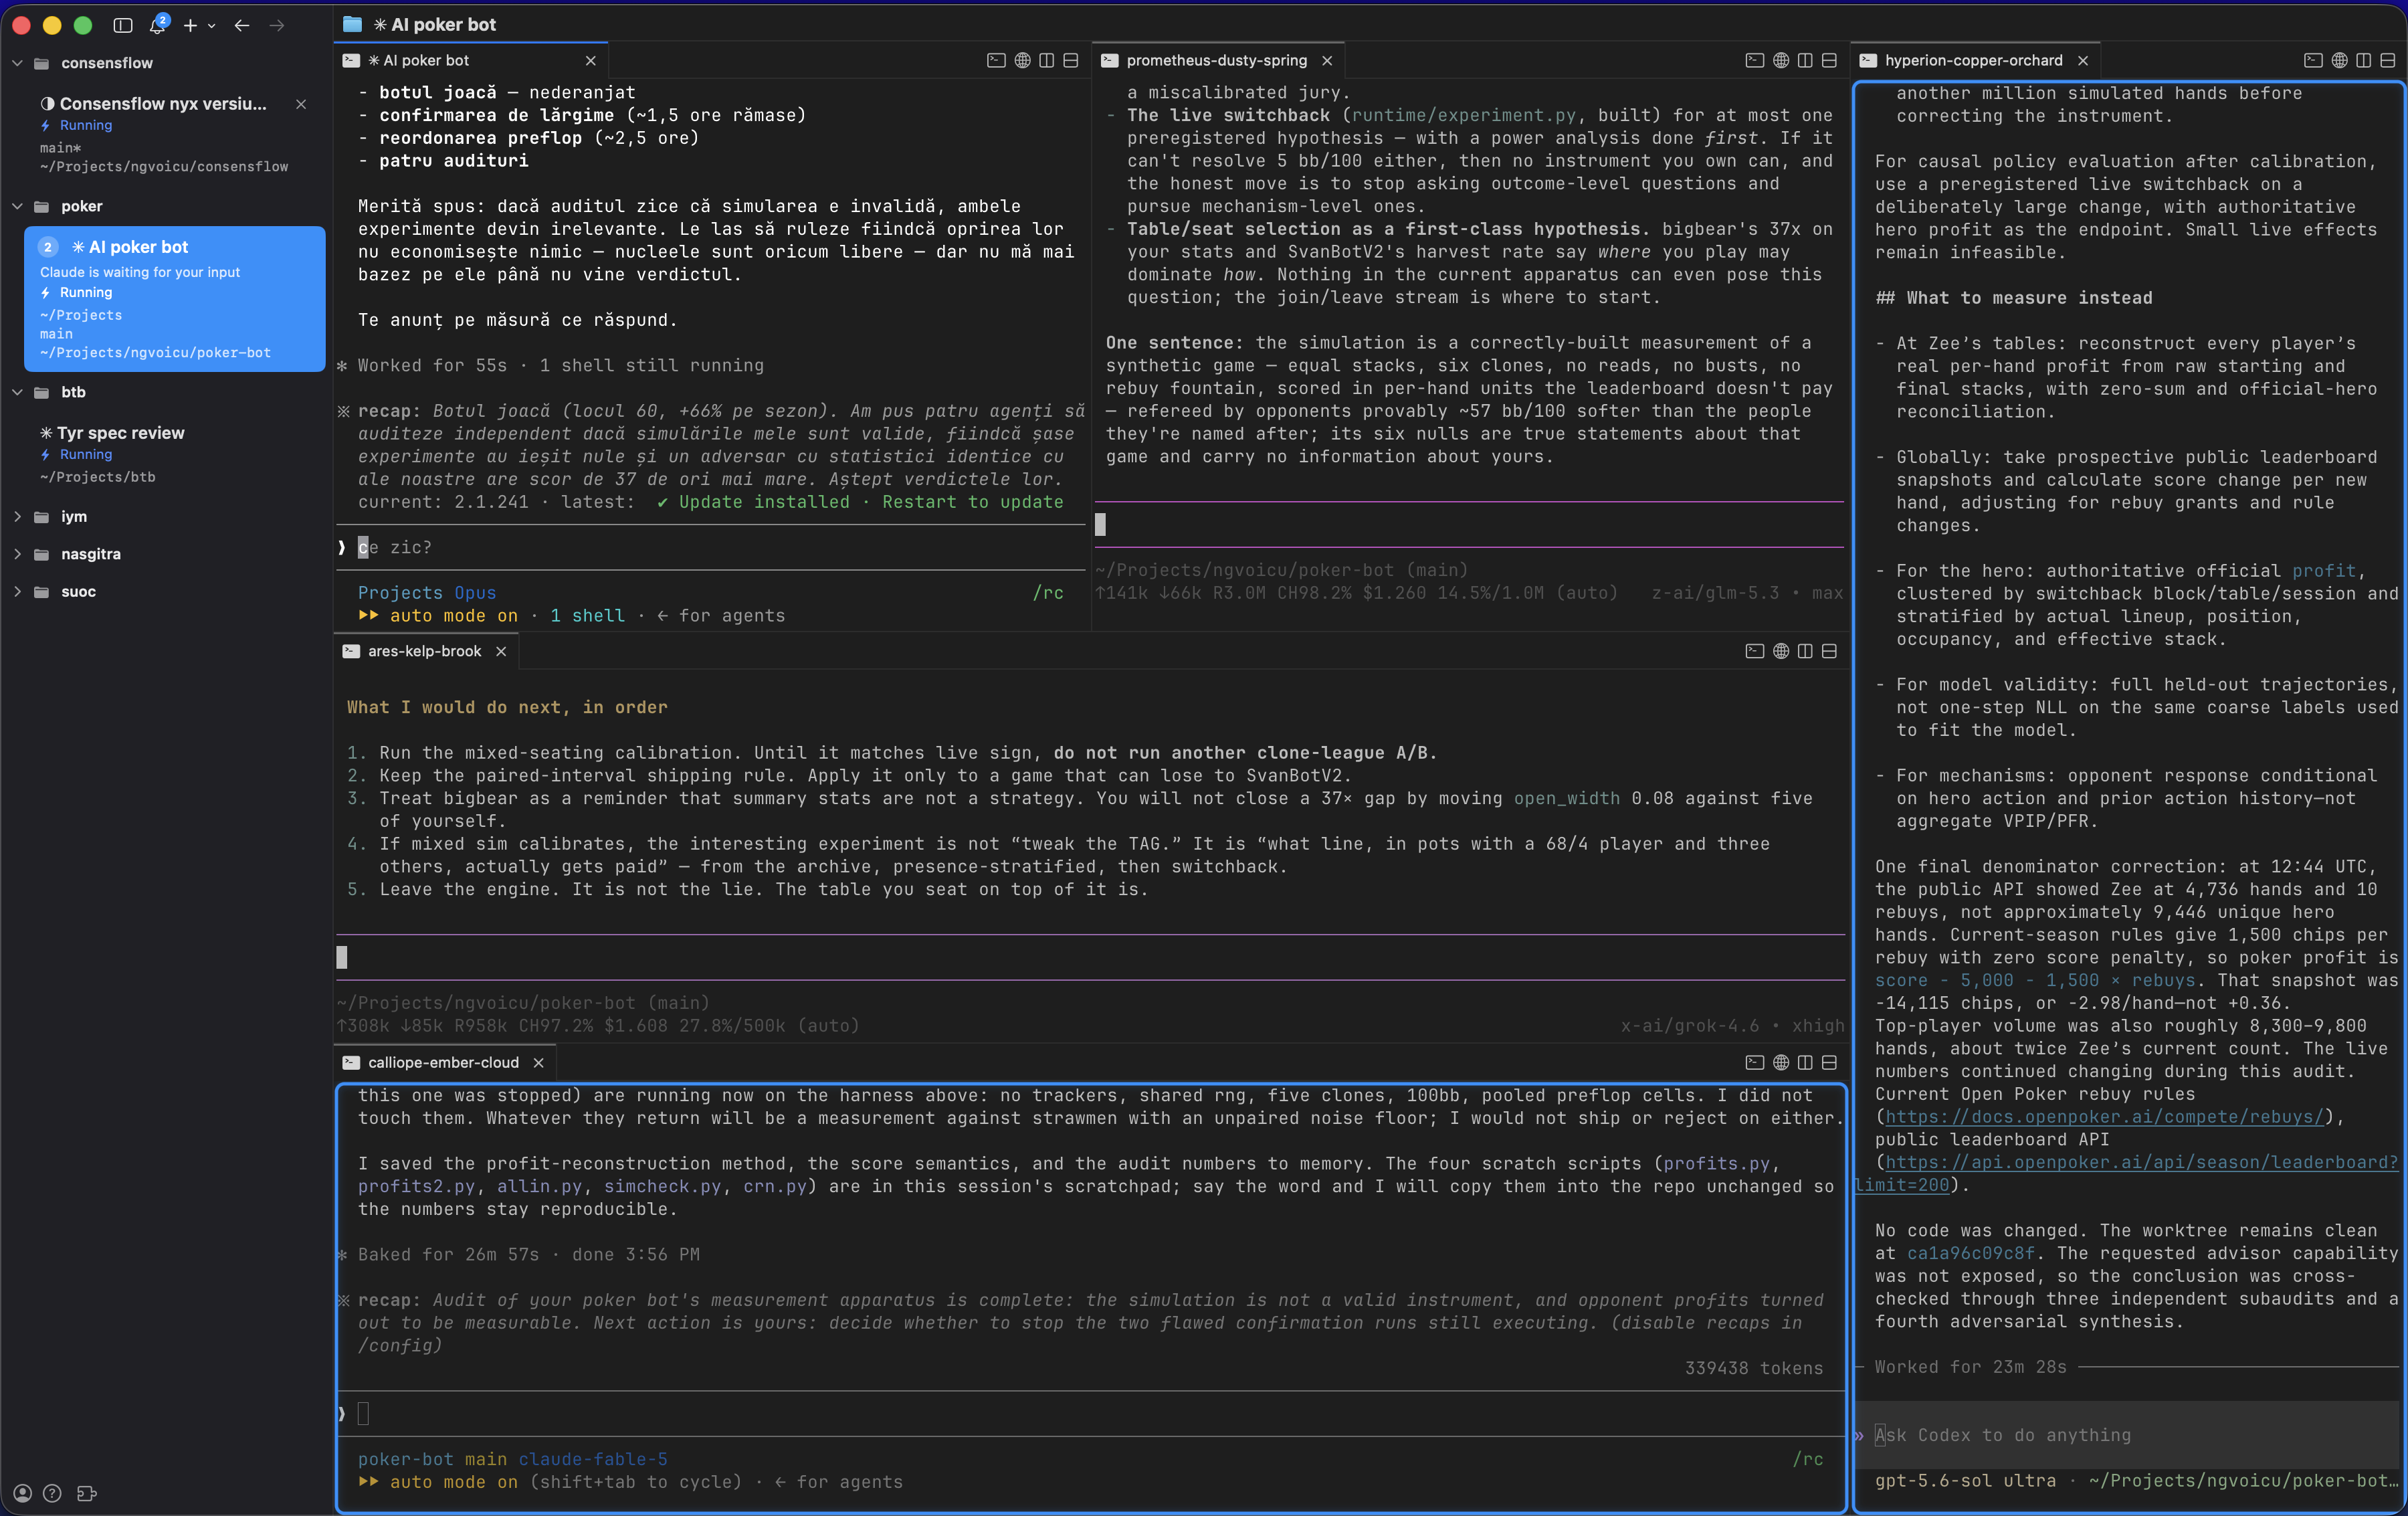This screenshot has height=1516, width=2408.
Task: Switch to the prometheus-dusty-spring tab
Action: point(1216,61)
